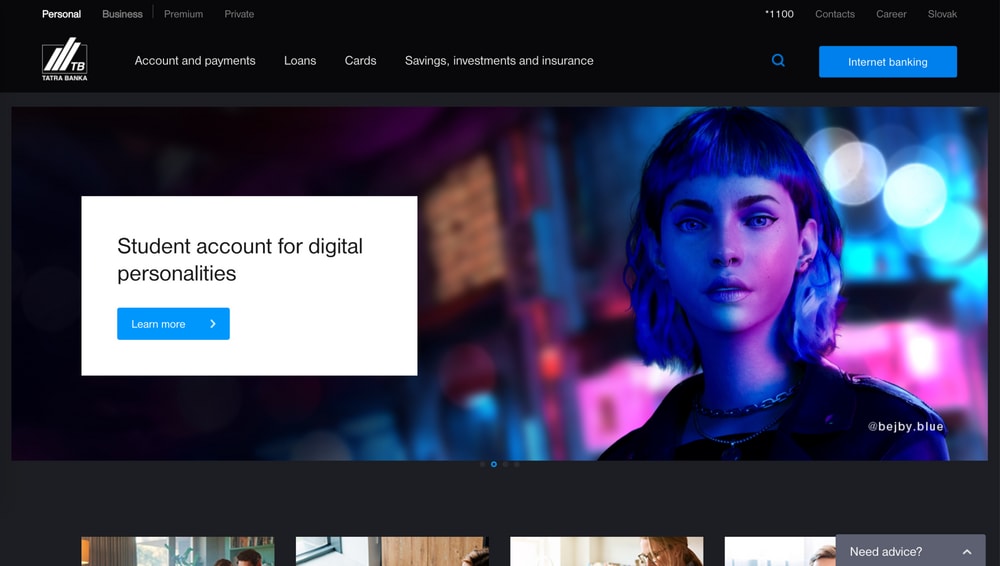Switch language to Slovak
The image size is (1000, 566).
pyautogui.click(x=942, y=14)
